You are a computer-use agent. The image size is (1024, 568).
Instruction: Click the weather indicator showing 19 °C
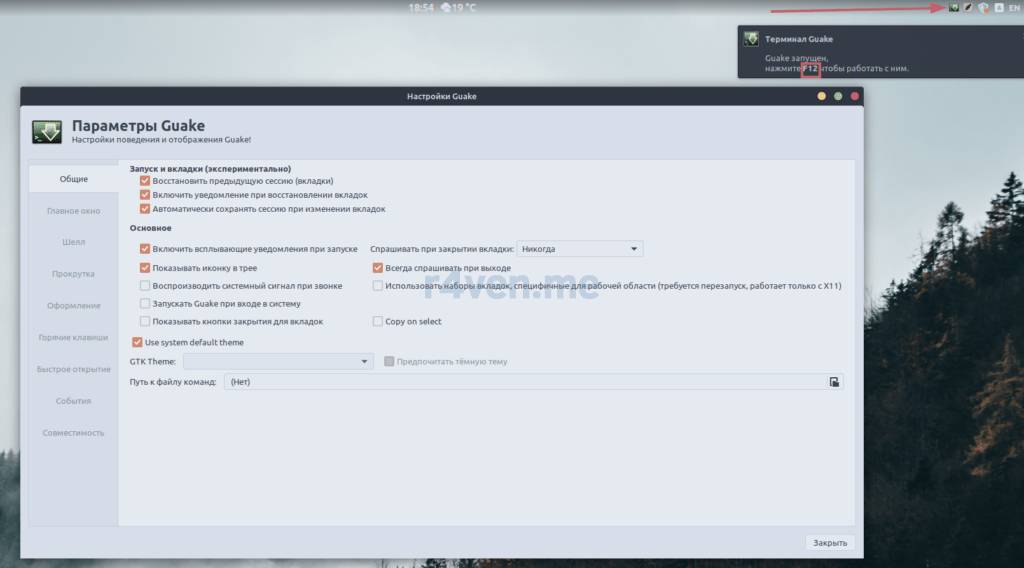(x=459, y=8)
